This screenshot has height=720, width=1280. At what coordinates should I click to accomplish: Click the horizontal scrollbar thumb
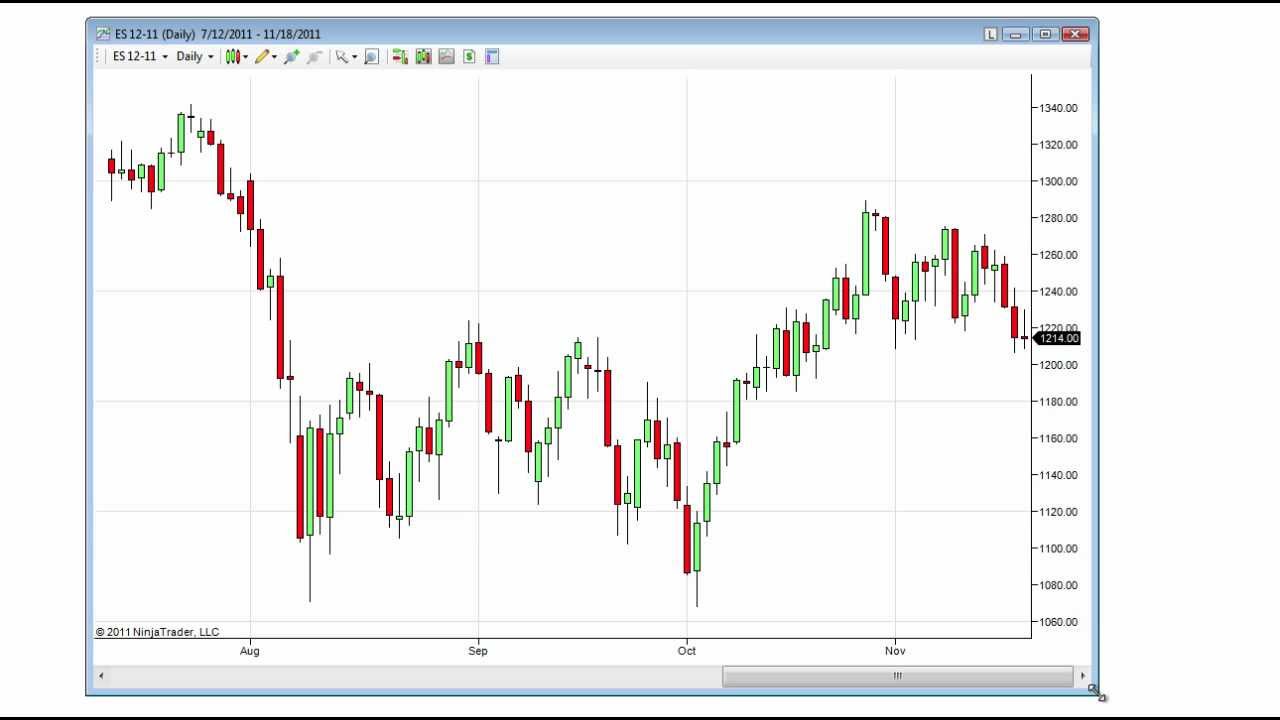(x=897, y=676)
